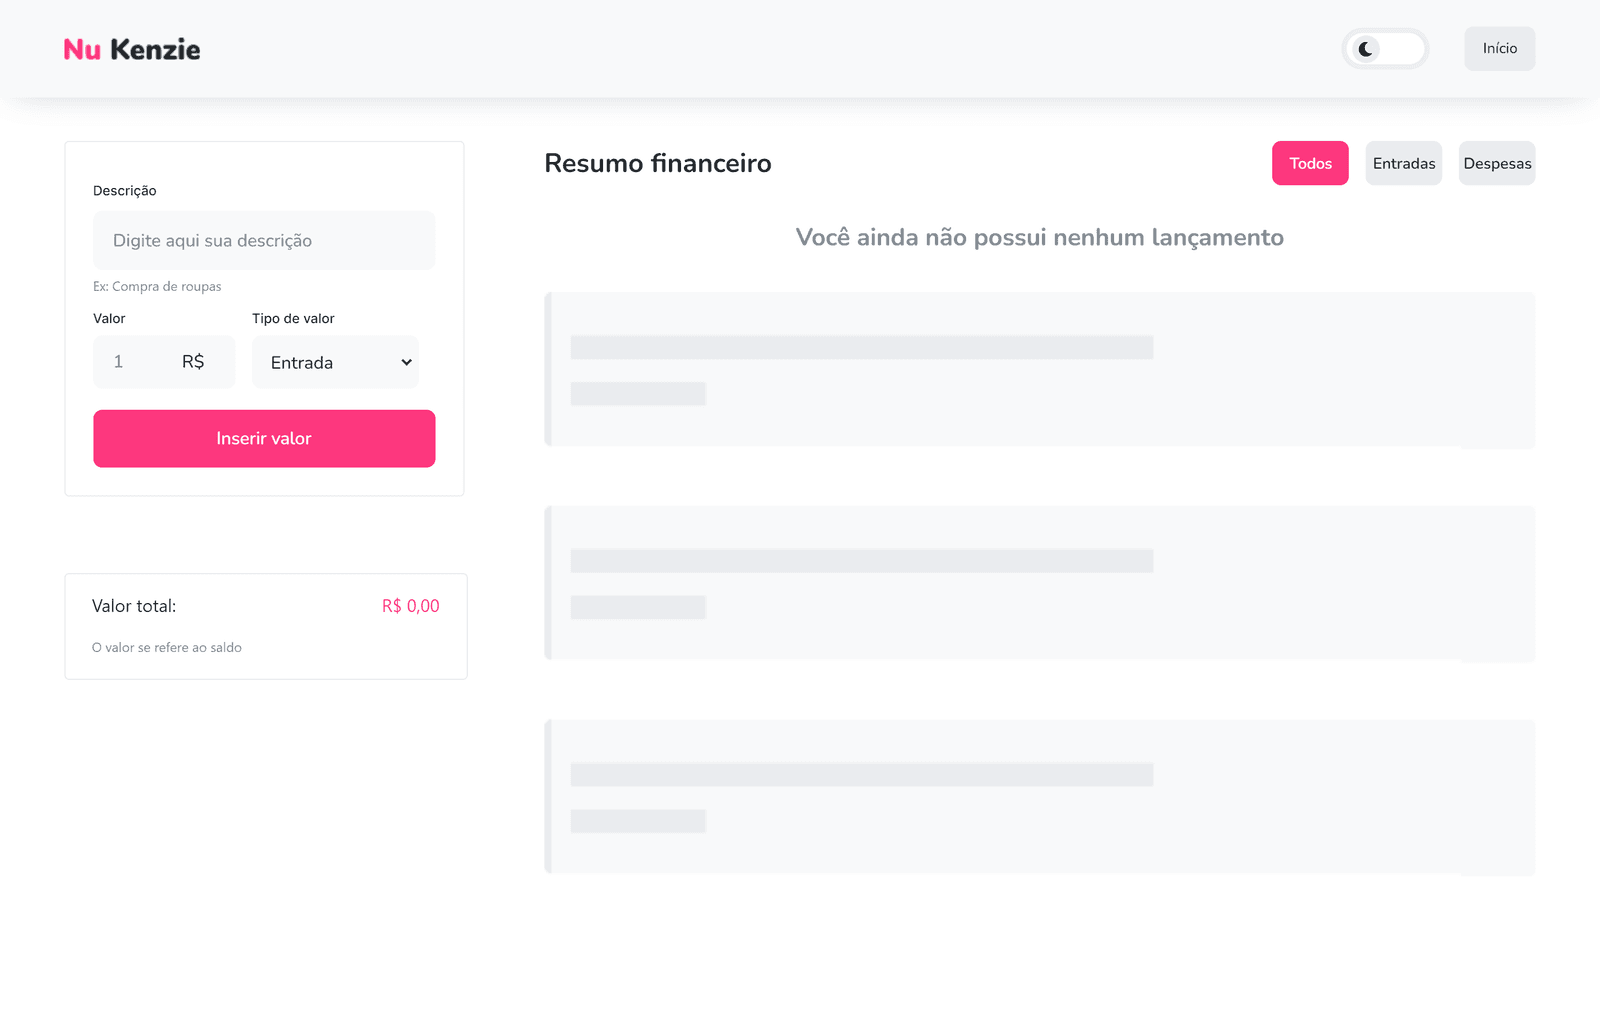1600x1024 pixels.
Task: Click the Valor total label
Action: (134, 606)
